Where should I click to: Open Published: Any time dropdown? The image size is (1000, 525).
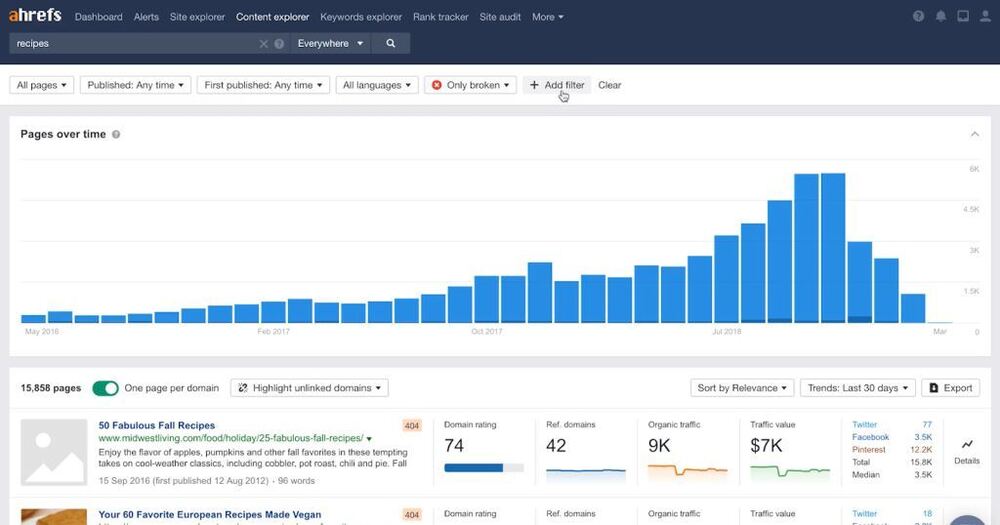pyautogui.click(x=135, y=85)
